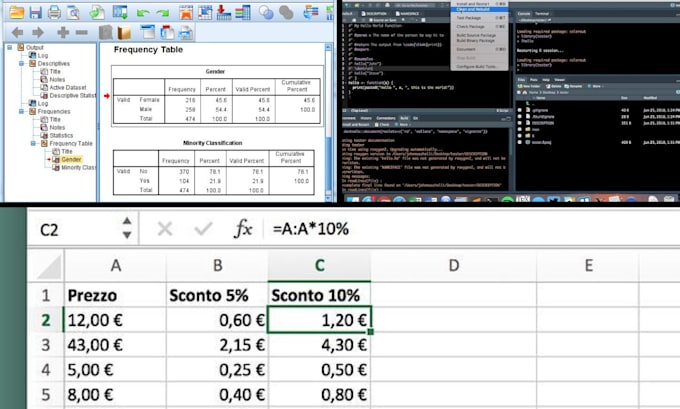
Task: Click the brown book Hide icon
Action: point(124,32)
